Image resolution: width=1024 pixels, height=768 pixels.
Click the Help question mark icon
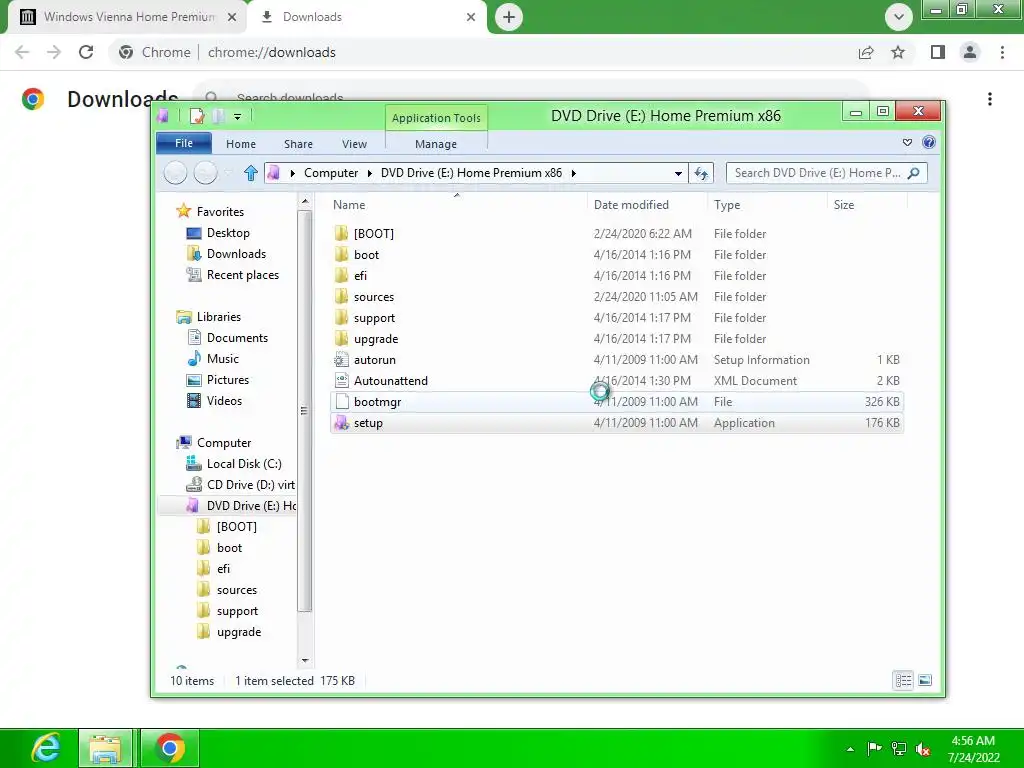(x=929, y=142)
